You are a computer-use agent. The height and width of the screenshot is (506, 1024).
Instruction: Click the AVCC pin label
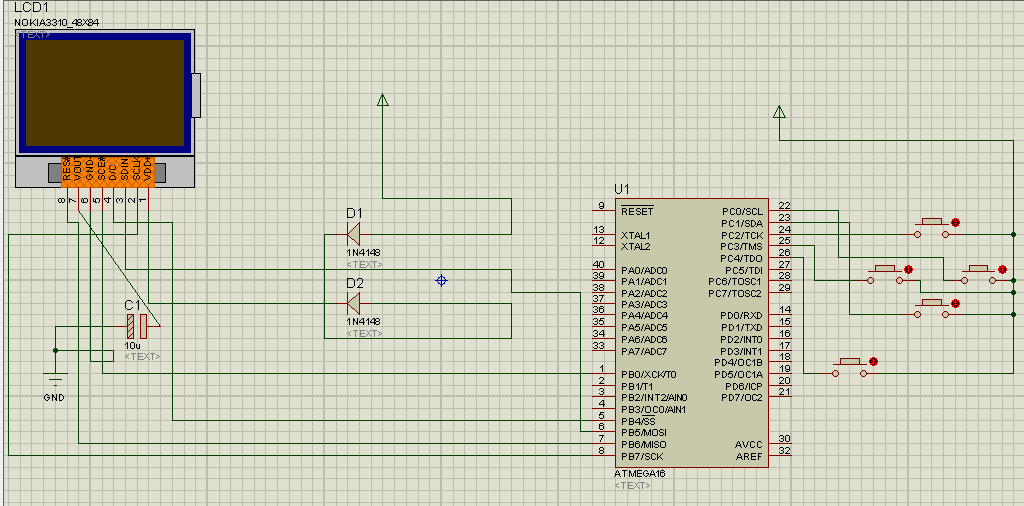[x=748, y=445]
